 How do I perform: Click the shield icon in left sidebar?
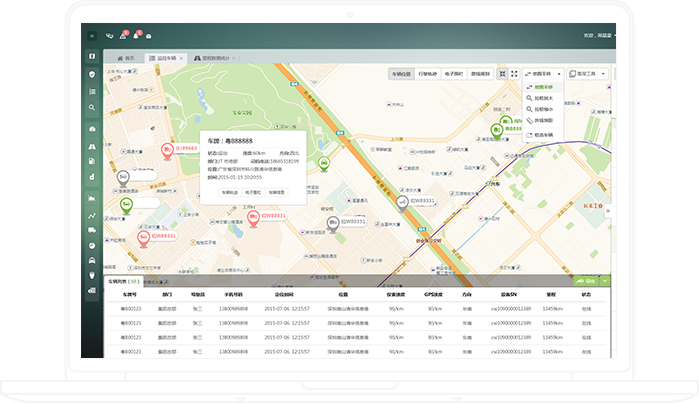[x=92, y=75]
